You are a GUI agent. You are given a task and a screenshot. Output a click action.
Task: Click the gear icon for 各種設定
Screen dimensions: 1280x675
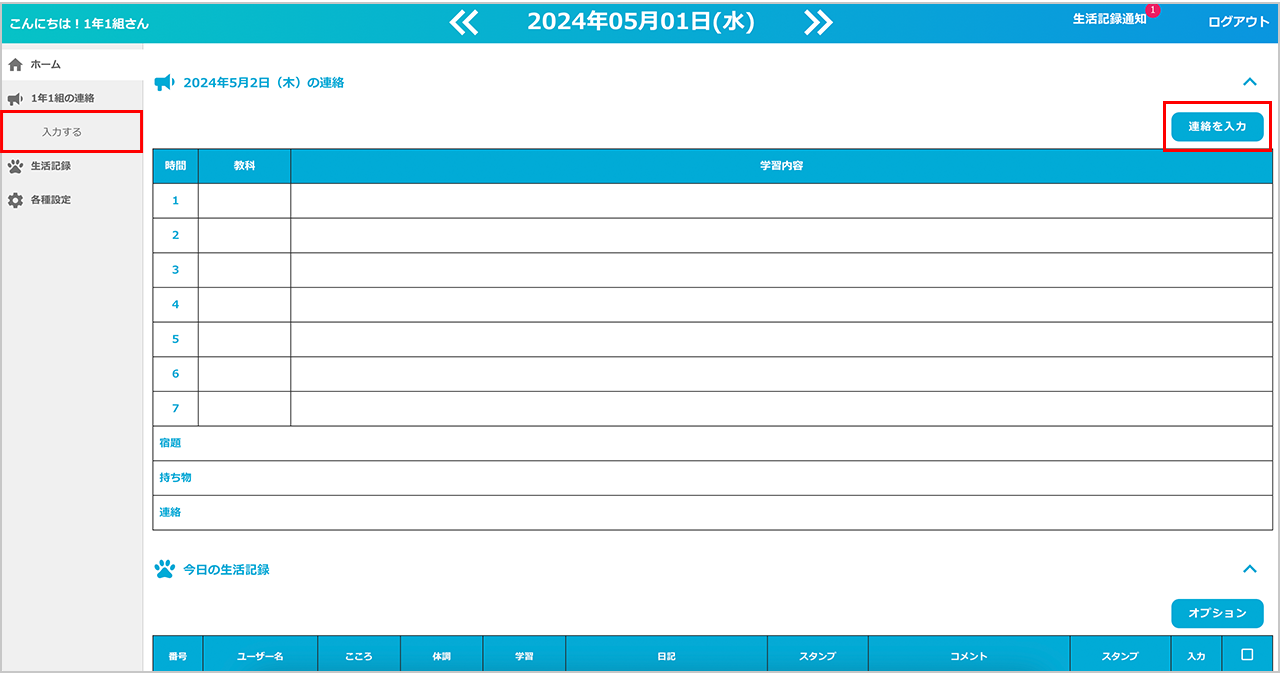[15, 200]
